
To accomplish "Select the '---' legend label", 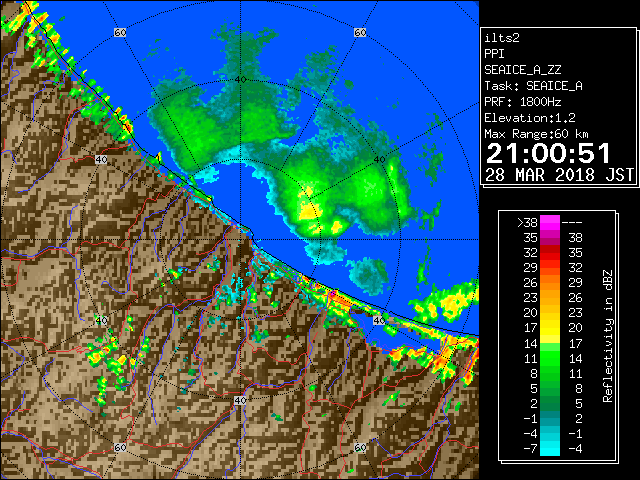I will [572, 223].
